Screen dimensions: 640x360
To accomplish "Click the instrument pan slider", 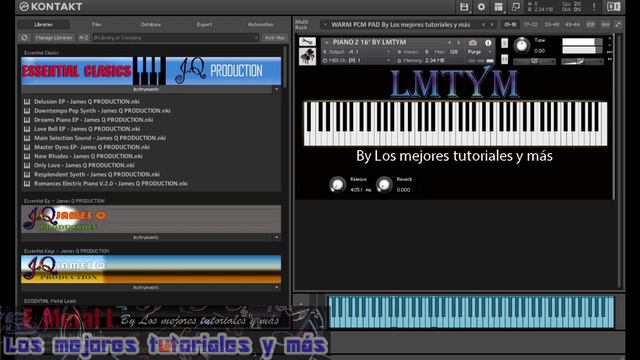I will pos(534,61).
